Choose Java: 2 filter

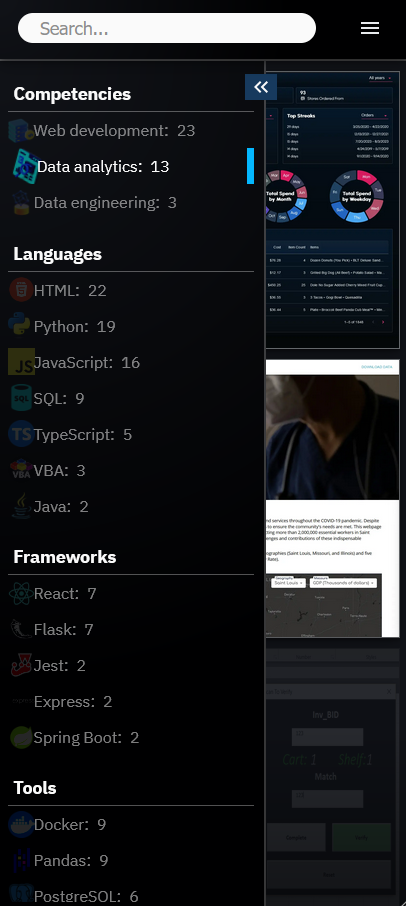(x=131, y=507)
